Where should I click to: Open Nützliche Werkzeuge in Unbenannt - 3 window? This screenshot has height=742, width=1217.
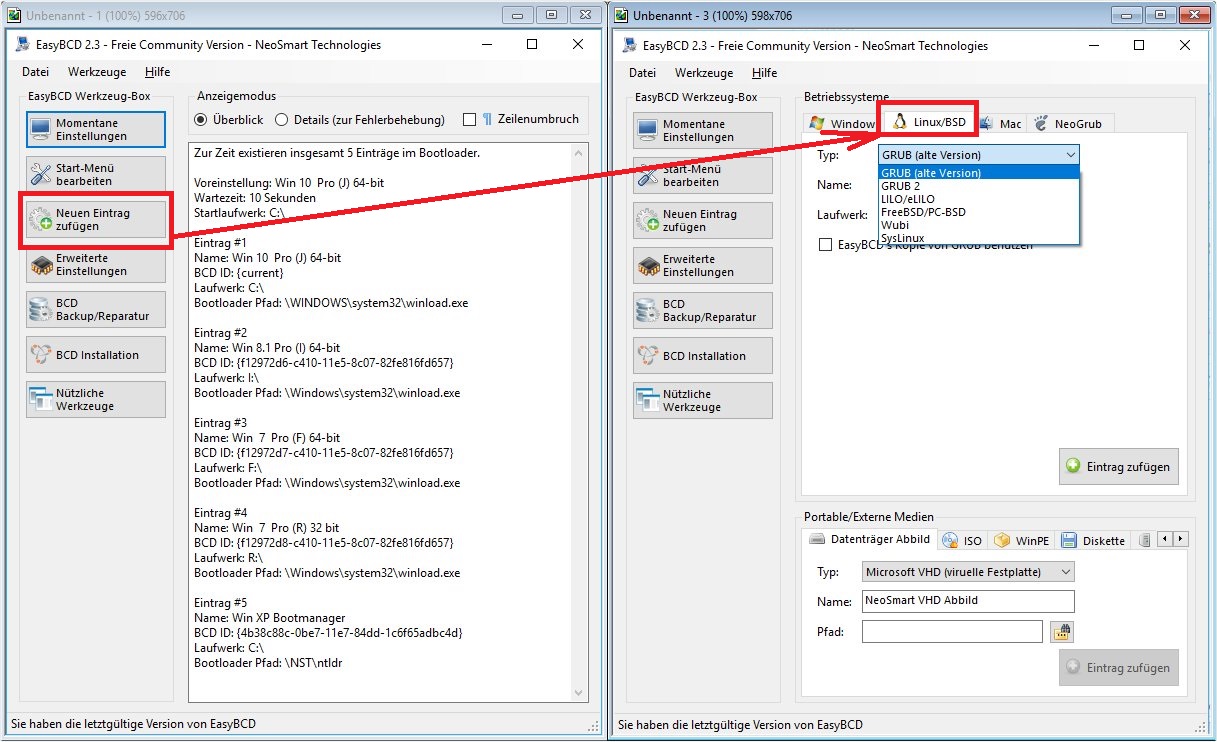click(703, 400)
